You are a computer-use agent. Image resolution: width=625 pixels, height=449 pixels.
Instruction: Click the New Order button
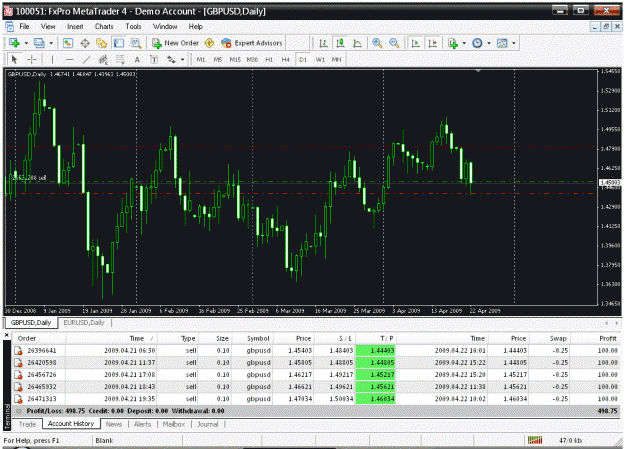click(175, 43)
